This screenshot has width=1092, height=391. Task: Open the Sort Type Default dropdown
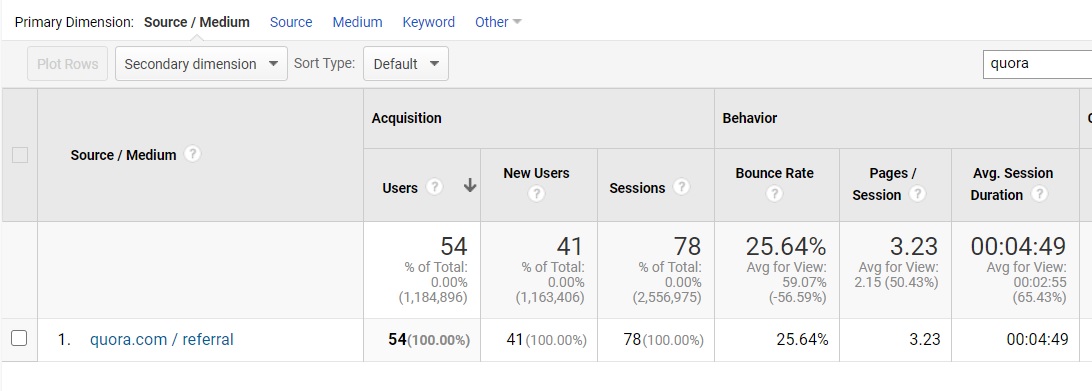pyautogui.click(x=406, y=63)
